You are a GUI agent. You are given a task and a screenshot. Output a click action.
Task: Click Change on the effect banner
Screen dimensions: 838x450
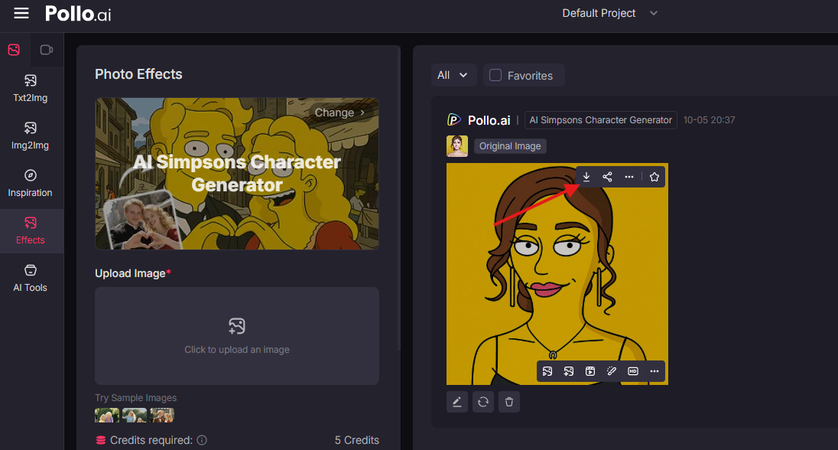340,113
